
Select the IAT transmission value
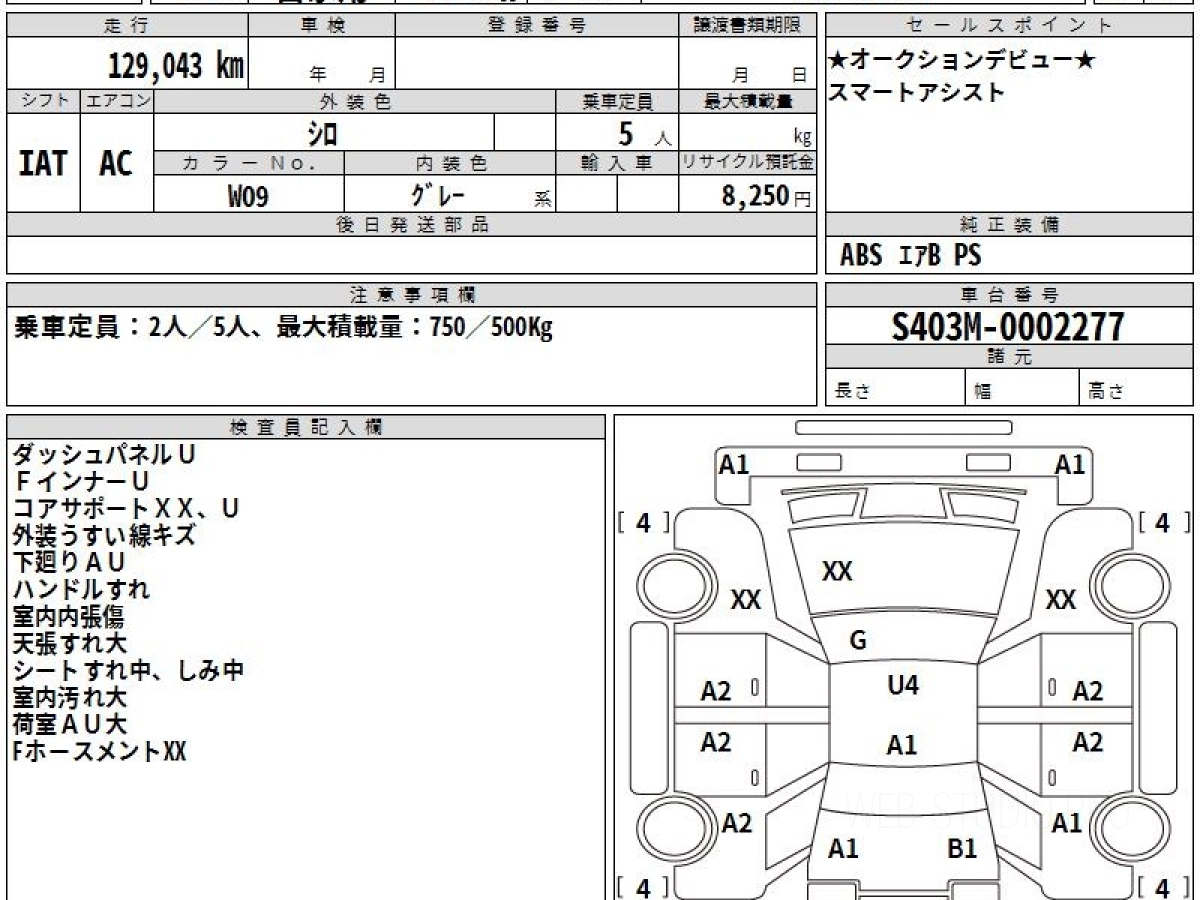pyautogui.click(x=43, y=163)
